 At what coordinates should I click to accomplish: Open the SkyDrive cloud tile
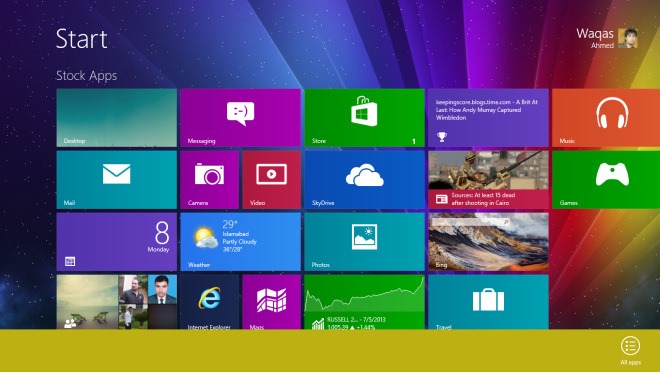[x=365, y=180]
